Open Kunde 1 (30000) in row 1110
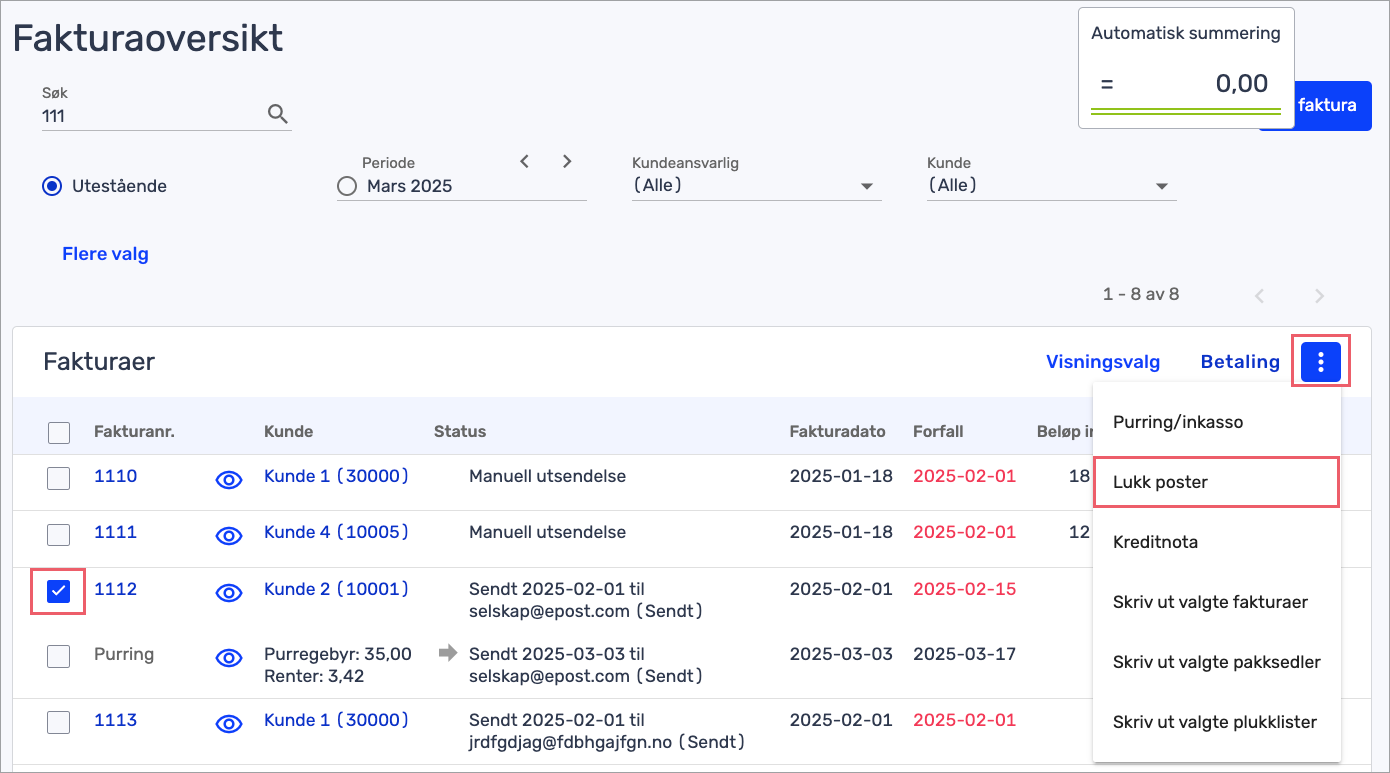Screen dimensions: 1390x773 (336, 476)
